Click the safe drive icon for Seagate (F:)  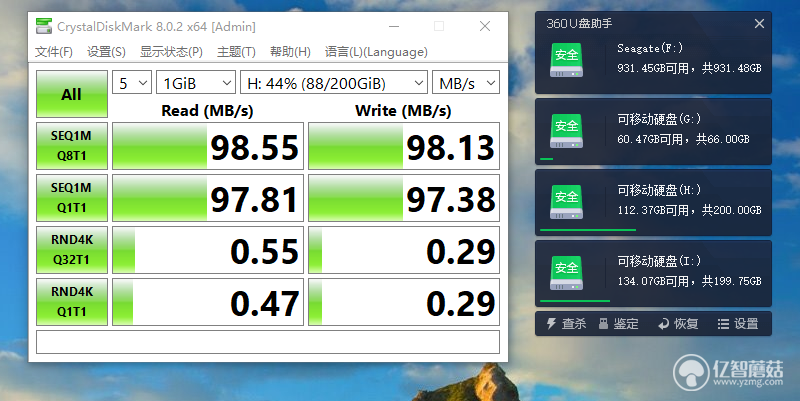pyautogui.click(x=566, y=60)
